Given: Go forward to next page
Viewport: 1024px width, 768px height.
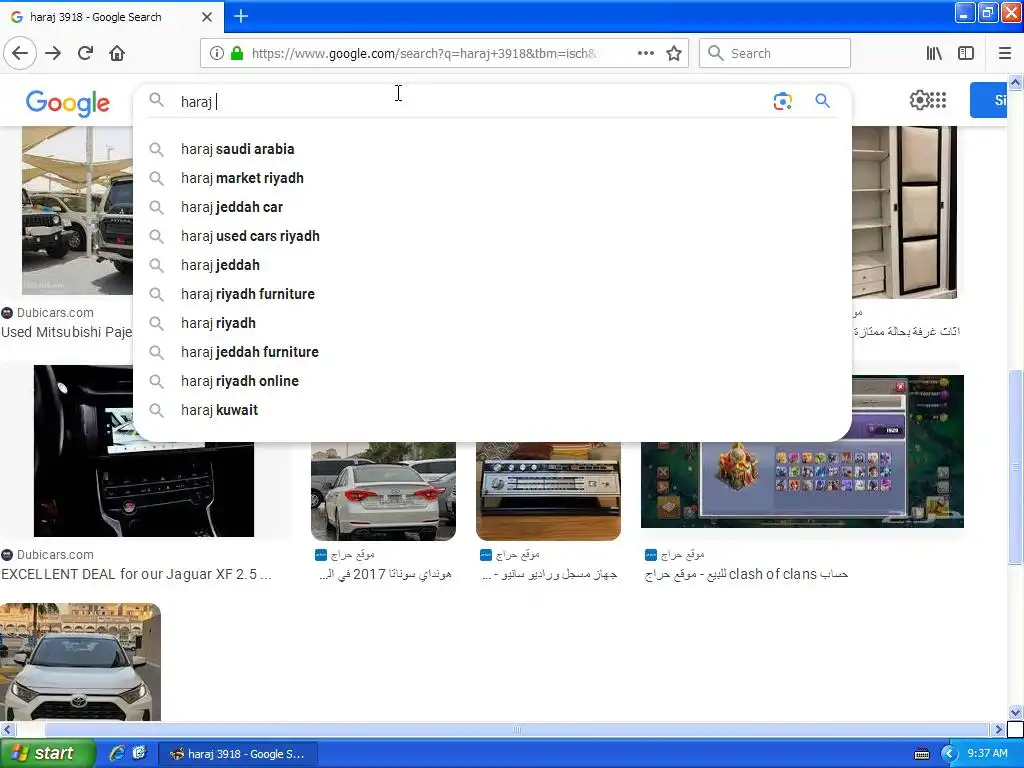Looking at the screenshot, I should 53,53.
